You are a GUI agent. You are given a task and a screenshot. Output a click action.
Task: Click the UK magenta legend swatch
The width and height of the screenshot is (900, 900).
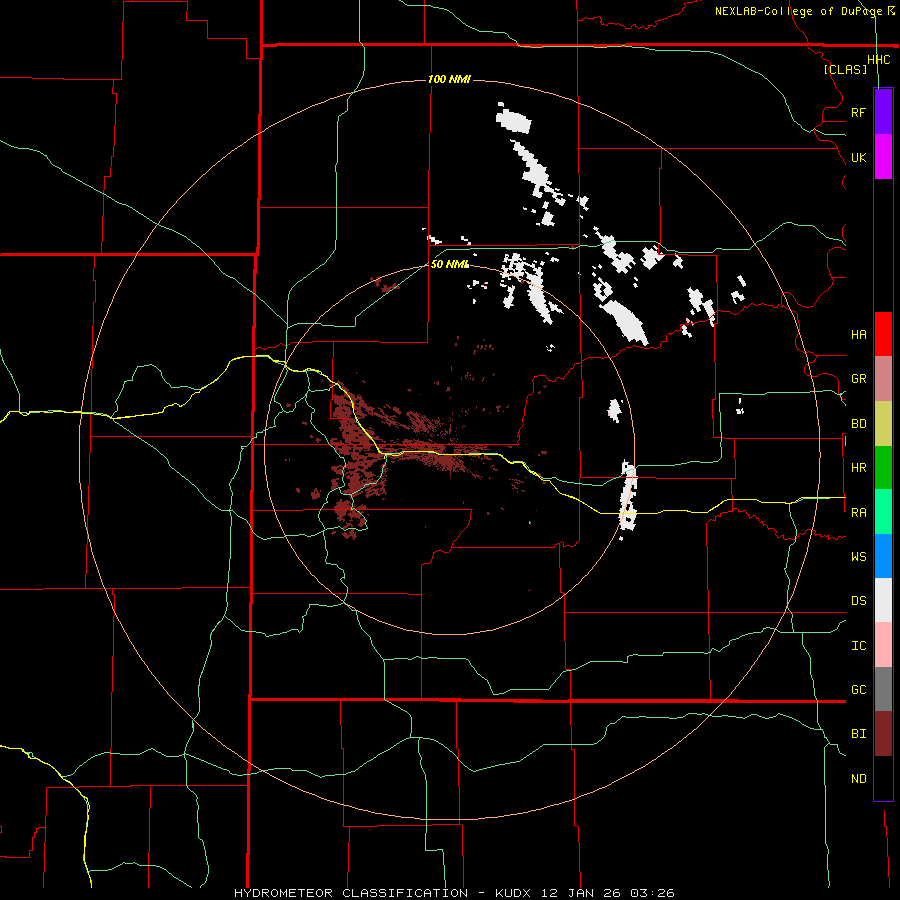[883, 157]
